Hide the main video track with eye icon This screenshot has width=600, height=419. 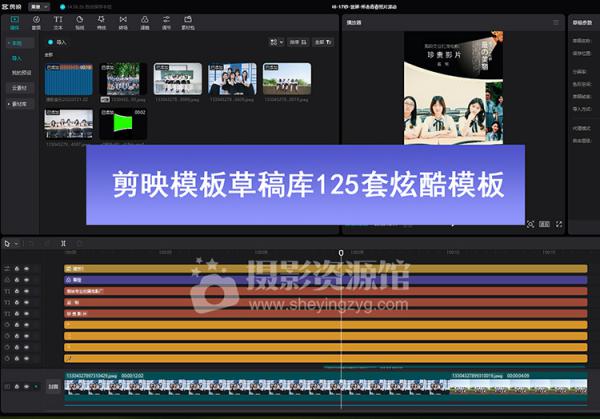click(x=28, y=385)
